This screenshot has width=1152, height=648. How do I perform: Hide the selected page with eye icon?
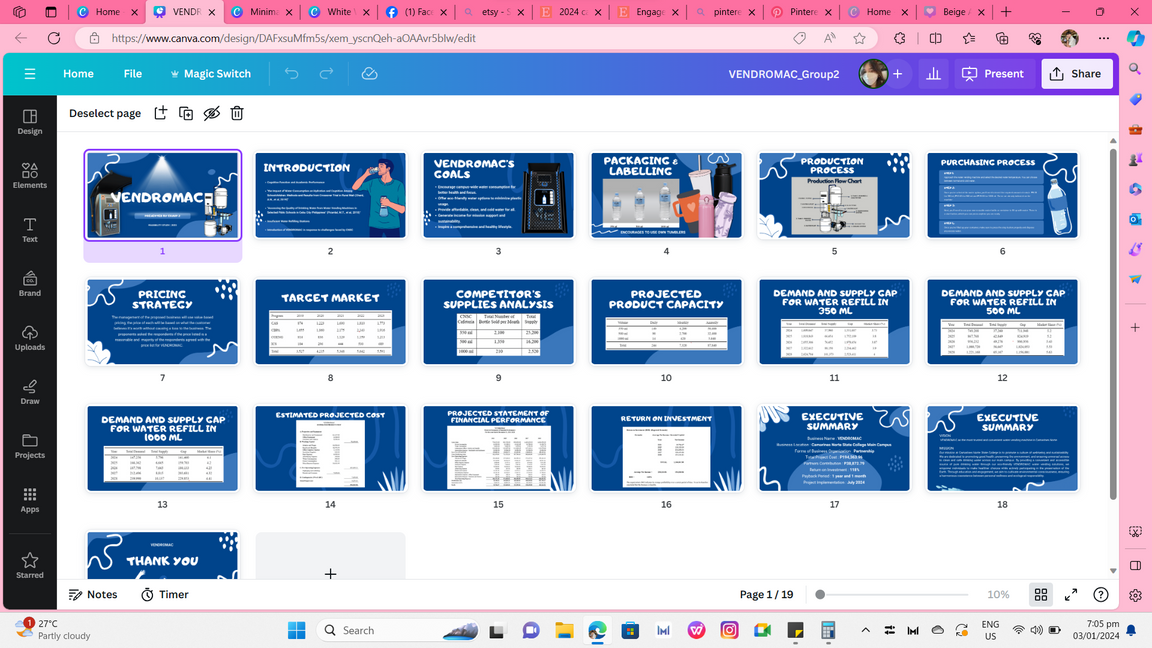tap(211, 113)
